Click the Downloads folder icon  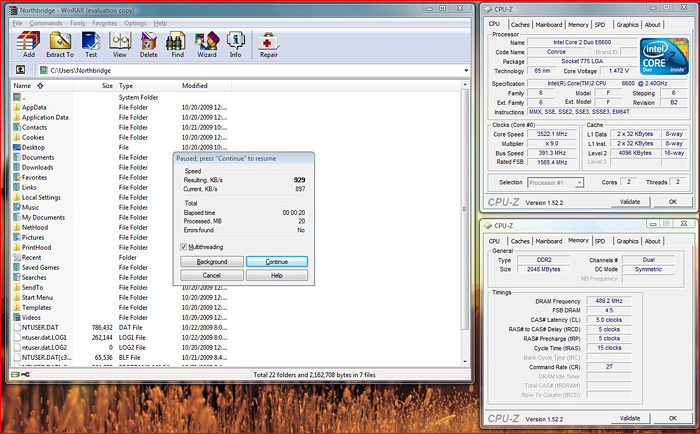[17, 167]
